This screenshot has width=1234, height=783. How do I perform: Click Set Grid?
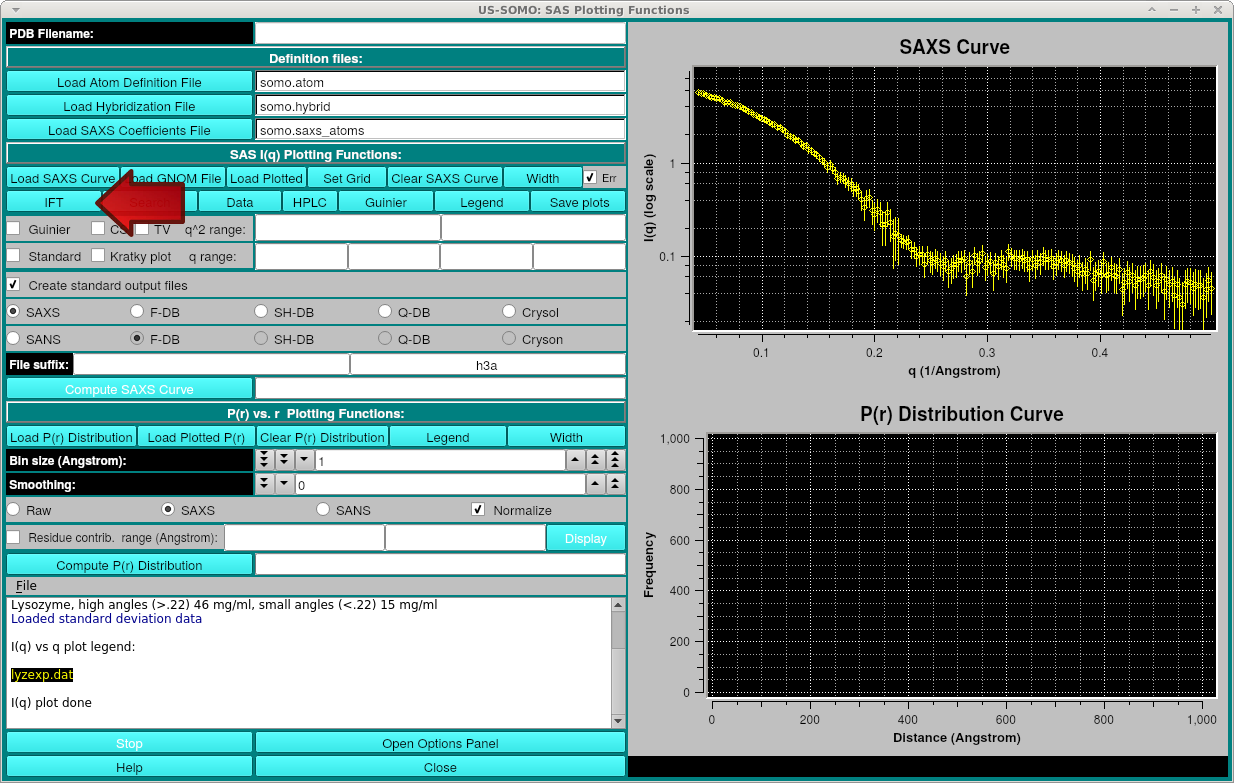[x=346, y=177]
